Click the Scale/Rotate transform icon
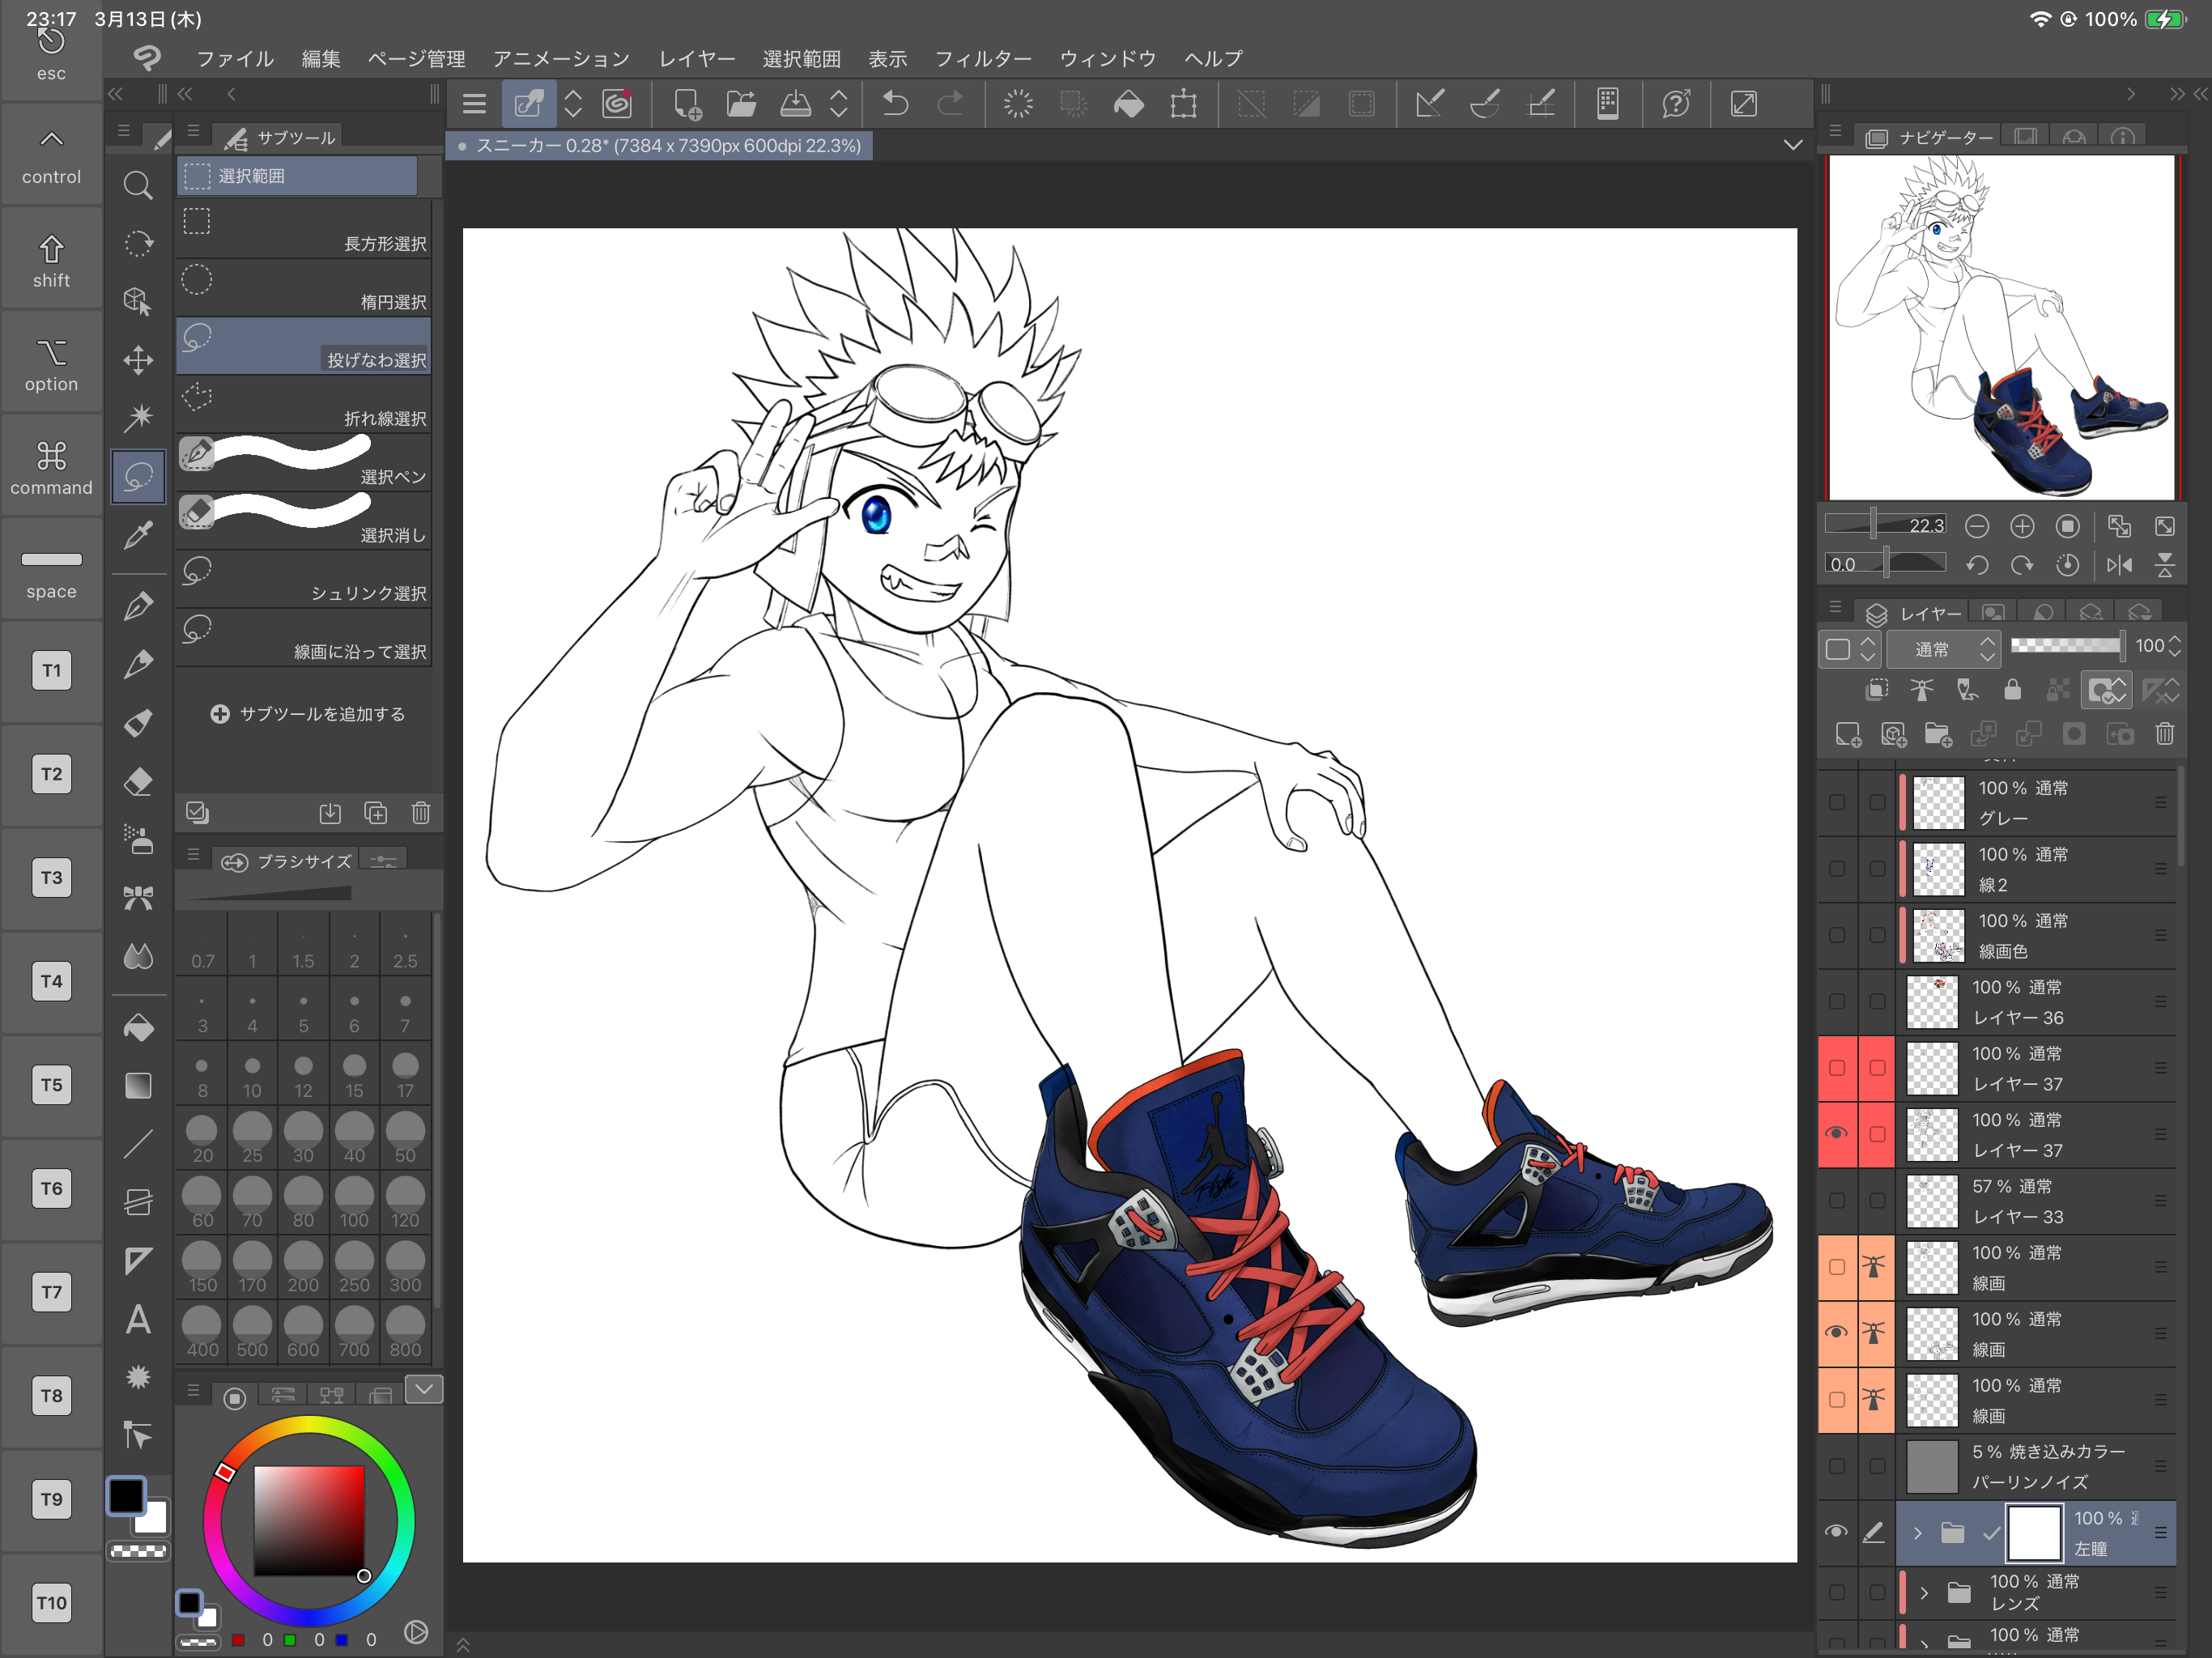 (x=1184, y=104)
